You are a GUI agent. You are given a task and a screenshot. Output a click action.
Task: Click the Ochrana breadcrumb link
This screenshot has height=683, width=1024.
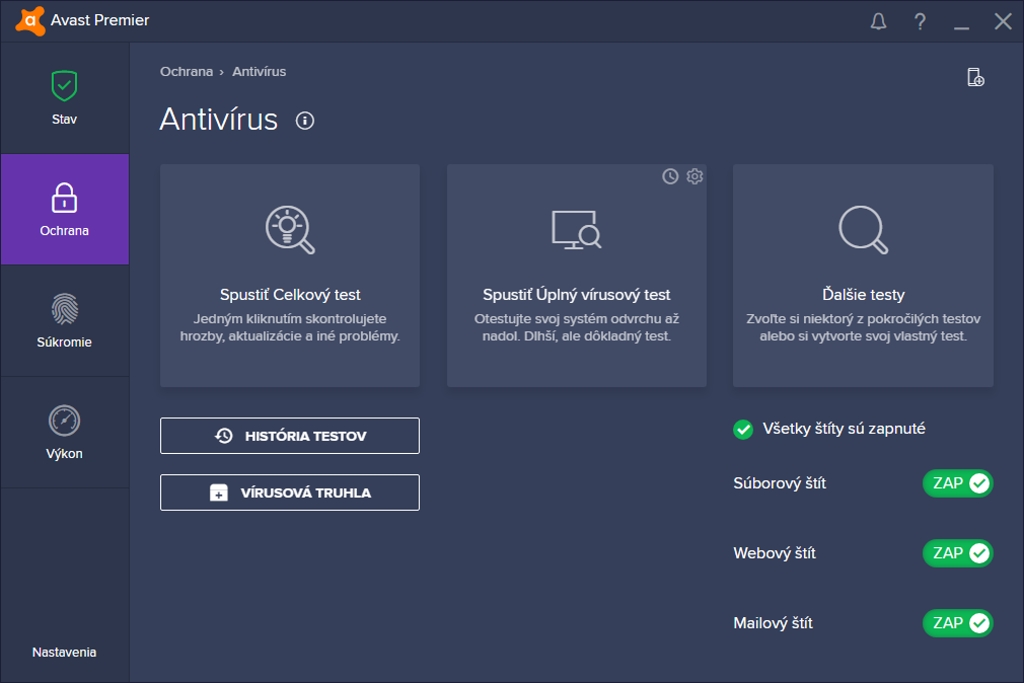pyautogui.click(x=186, y=72)
